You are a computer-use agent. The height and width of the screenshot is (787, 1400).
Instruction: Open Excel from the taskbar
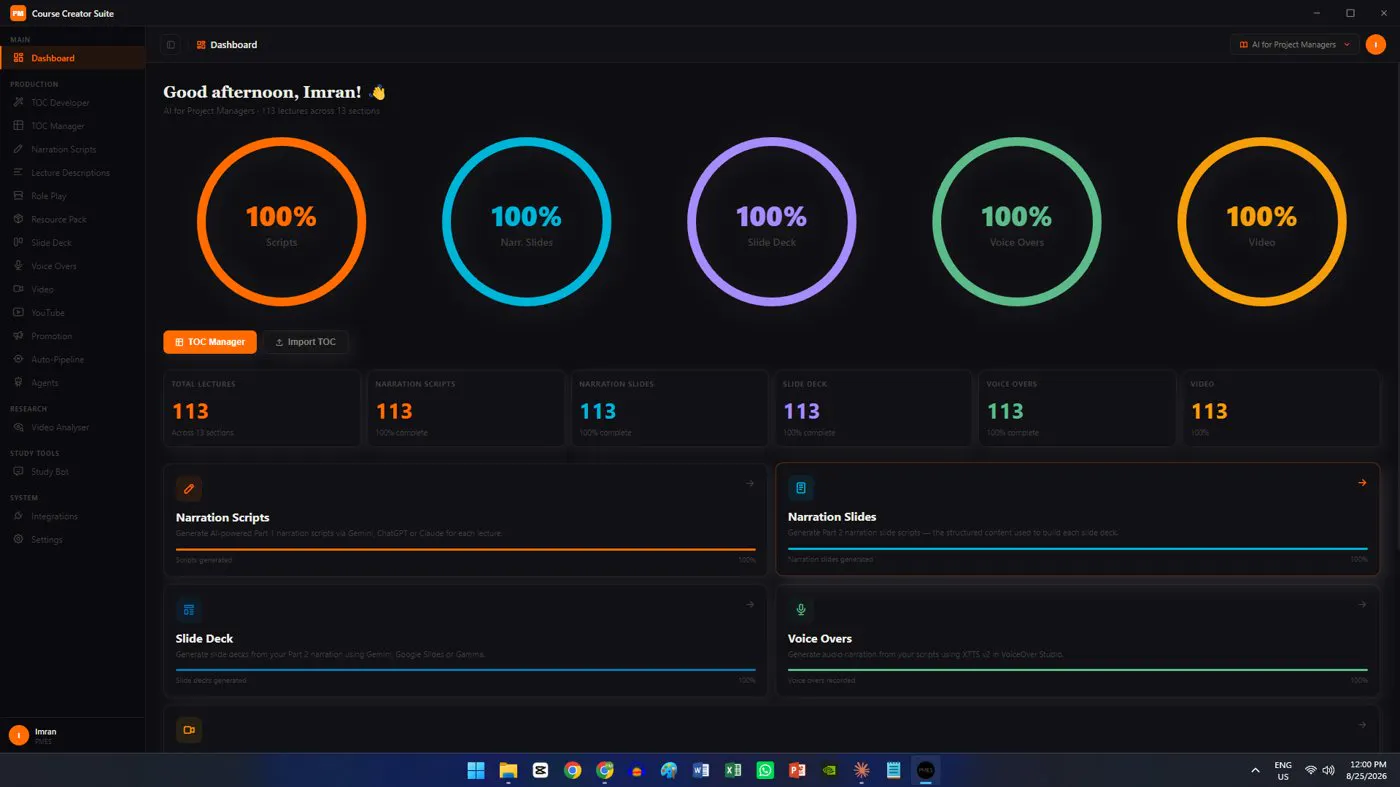click(733, 770)
